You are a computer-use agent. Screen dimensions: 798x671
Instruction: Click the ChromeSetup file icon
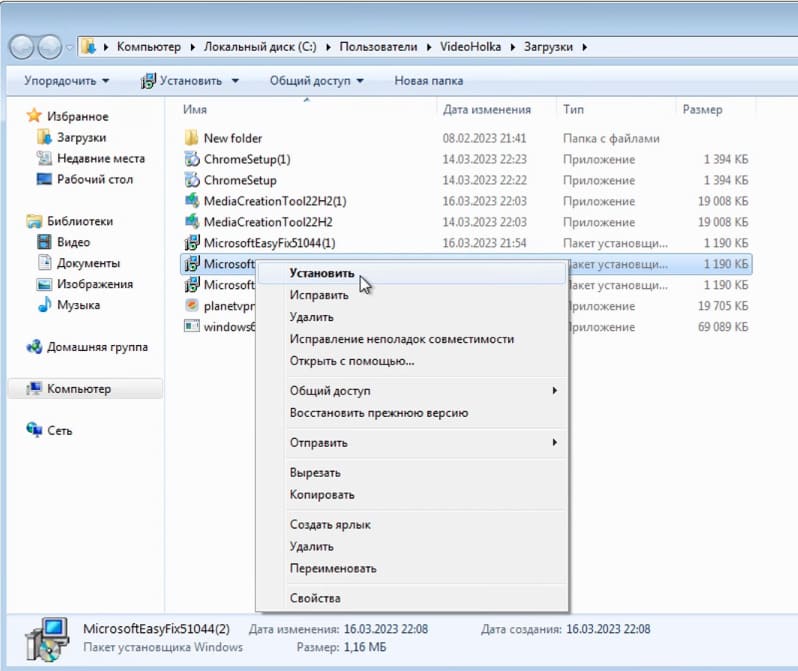(x=191, y=180)
